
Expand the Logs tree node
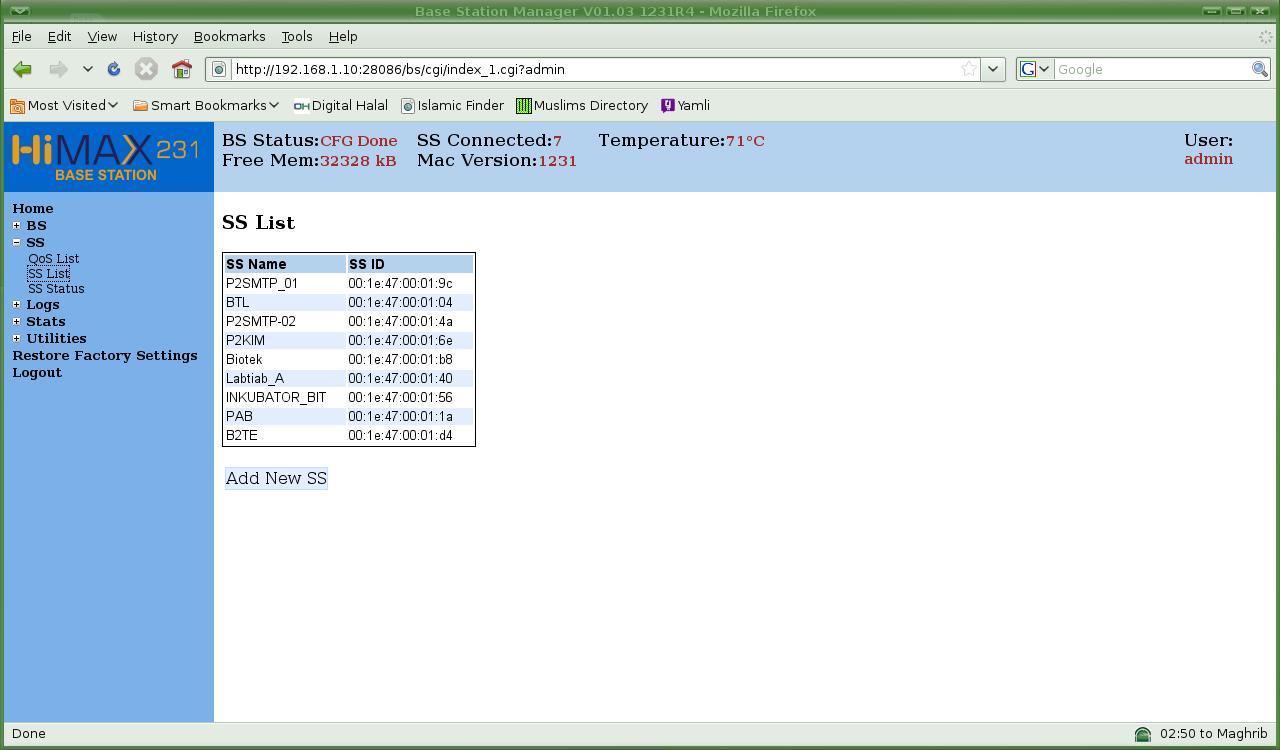(16, 304)
